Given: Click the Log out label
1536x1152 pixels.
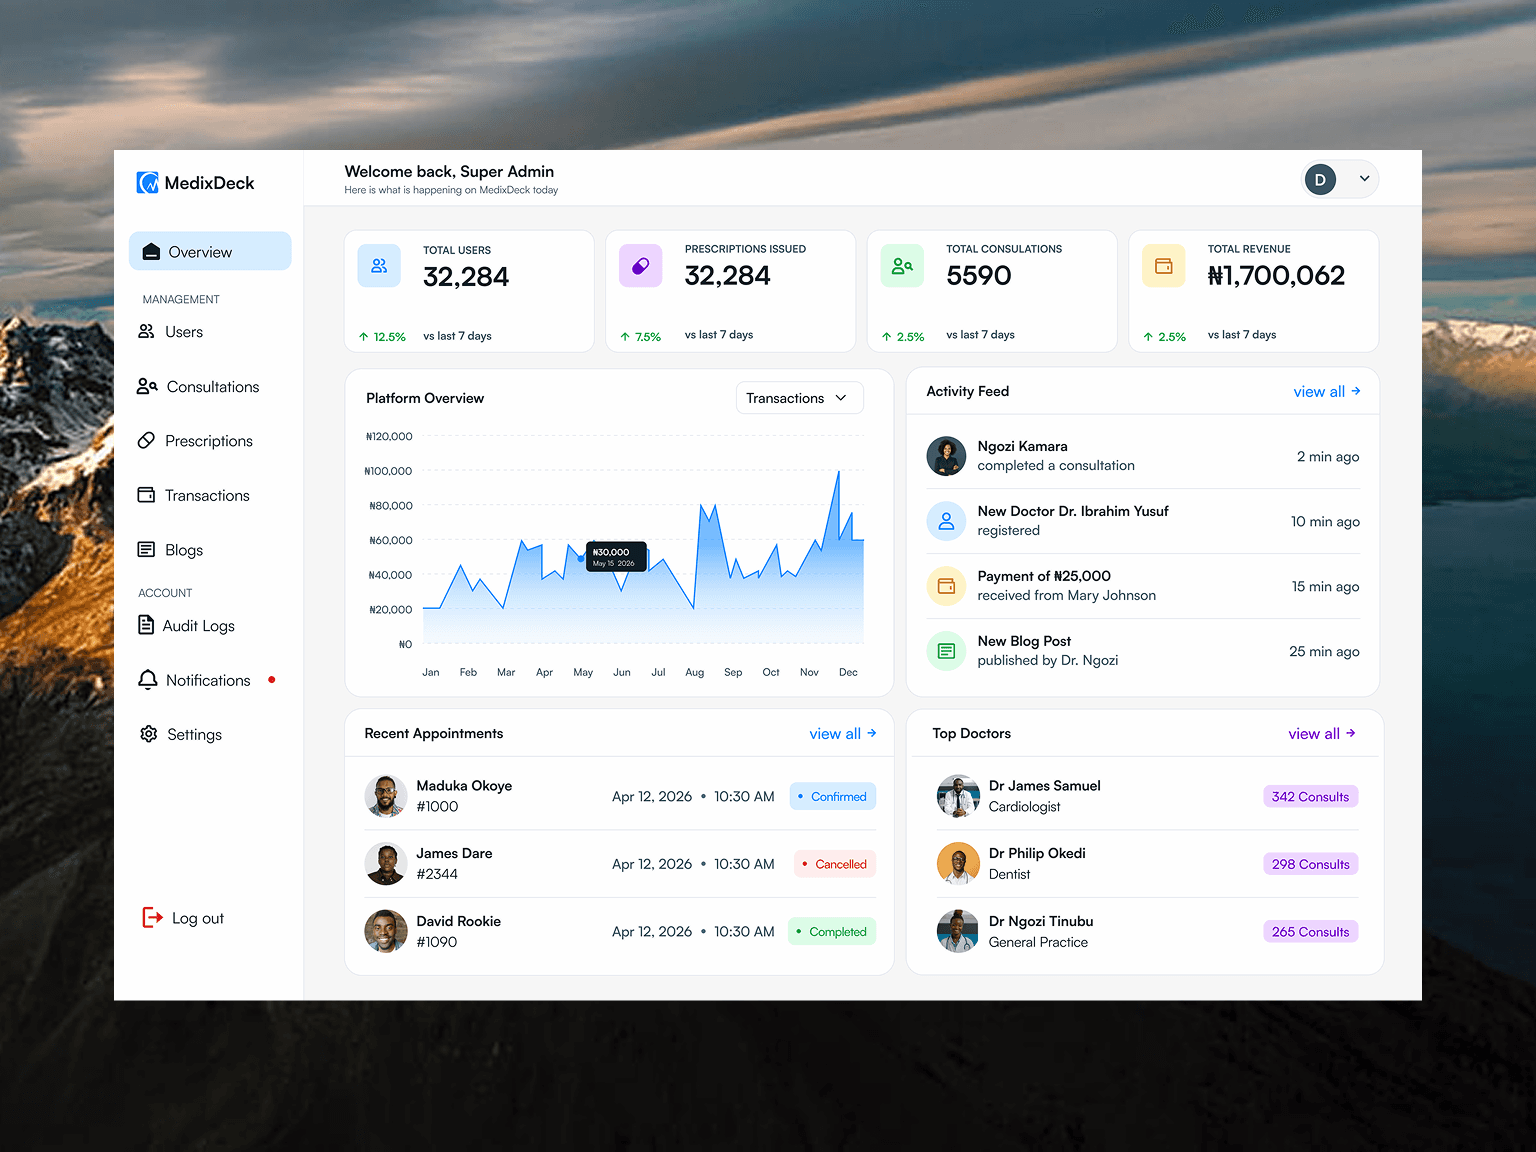Looking at the screenshot, I should point(198,918).
